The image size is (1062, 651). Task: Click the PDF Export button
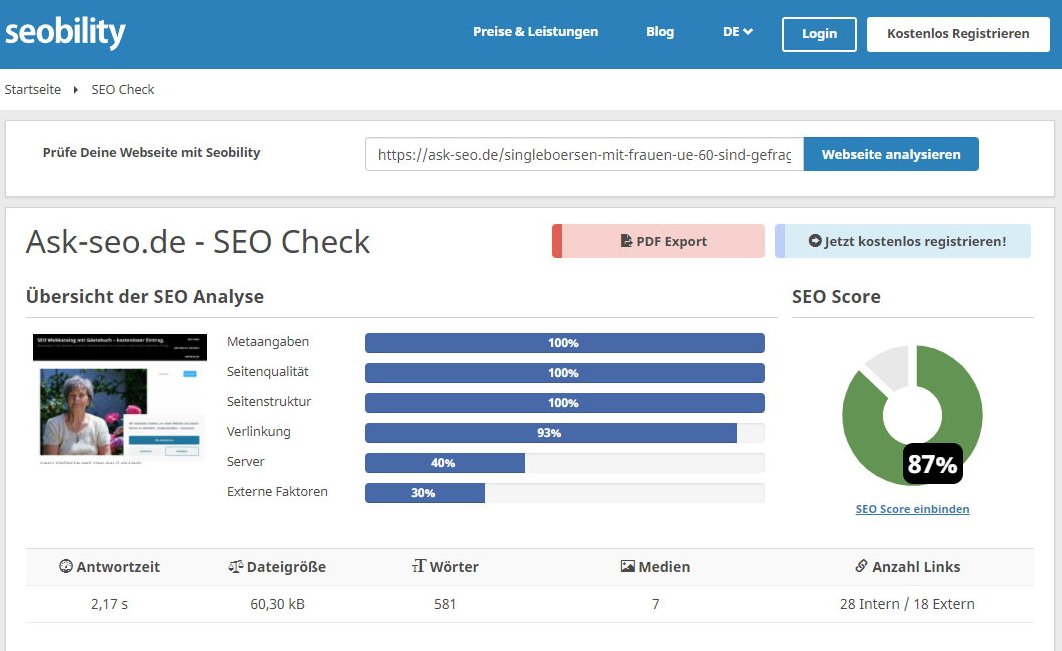point(658,241)
